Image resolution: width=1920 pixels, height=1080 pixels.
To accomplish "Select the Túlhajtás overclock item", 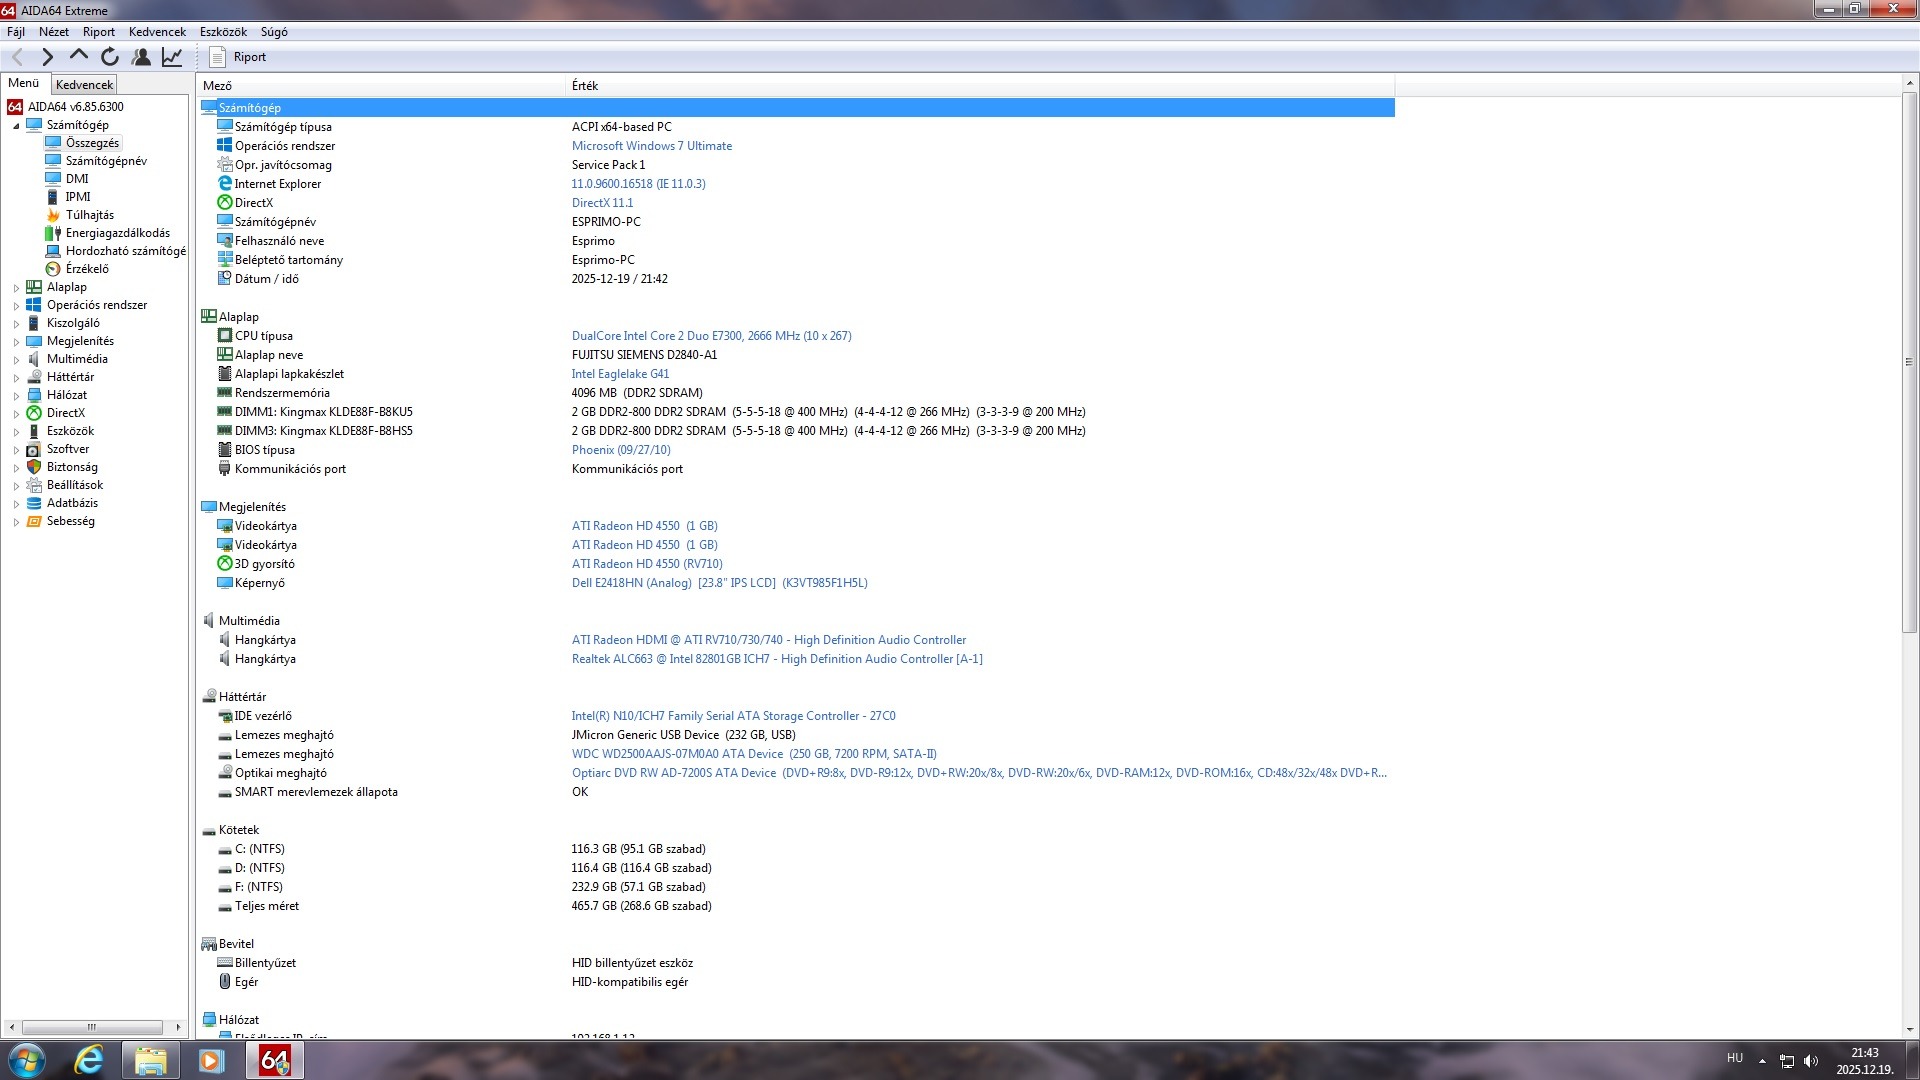I will 89,215.
